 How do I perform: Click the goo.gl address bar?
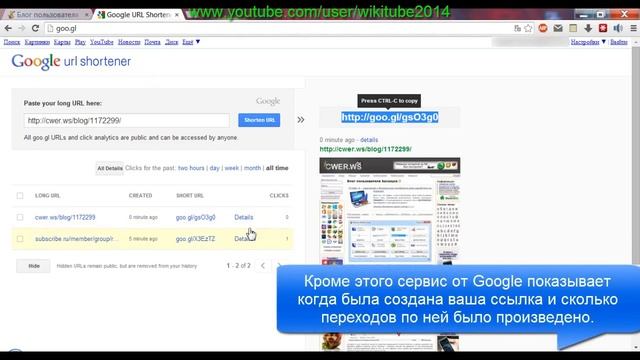tap(278, 29)
